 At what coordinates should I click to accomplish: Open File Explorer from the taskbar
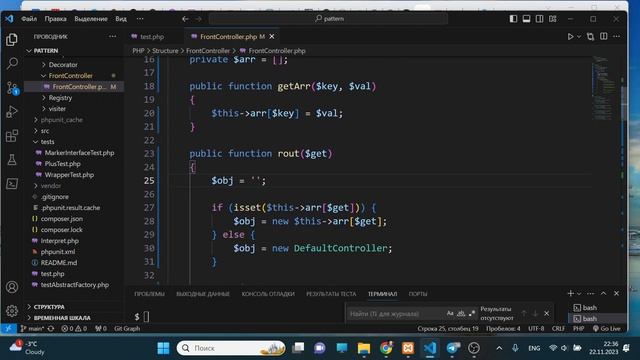(364, 348)
